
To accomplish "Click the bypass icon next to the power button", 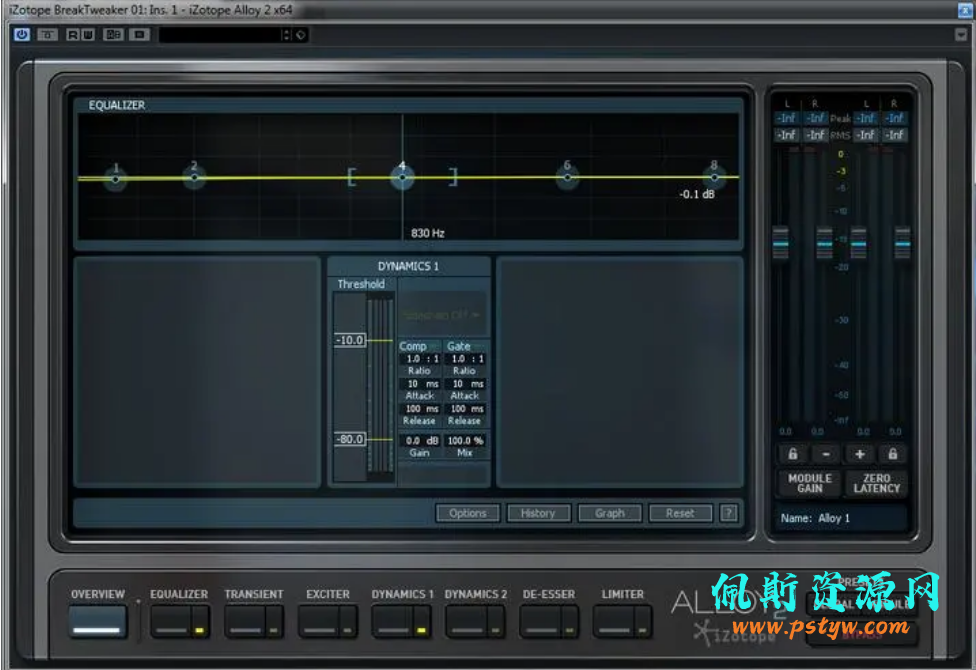I will 47,34.
